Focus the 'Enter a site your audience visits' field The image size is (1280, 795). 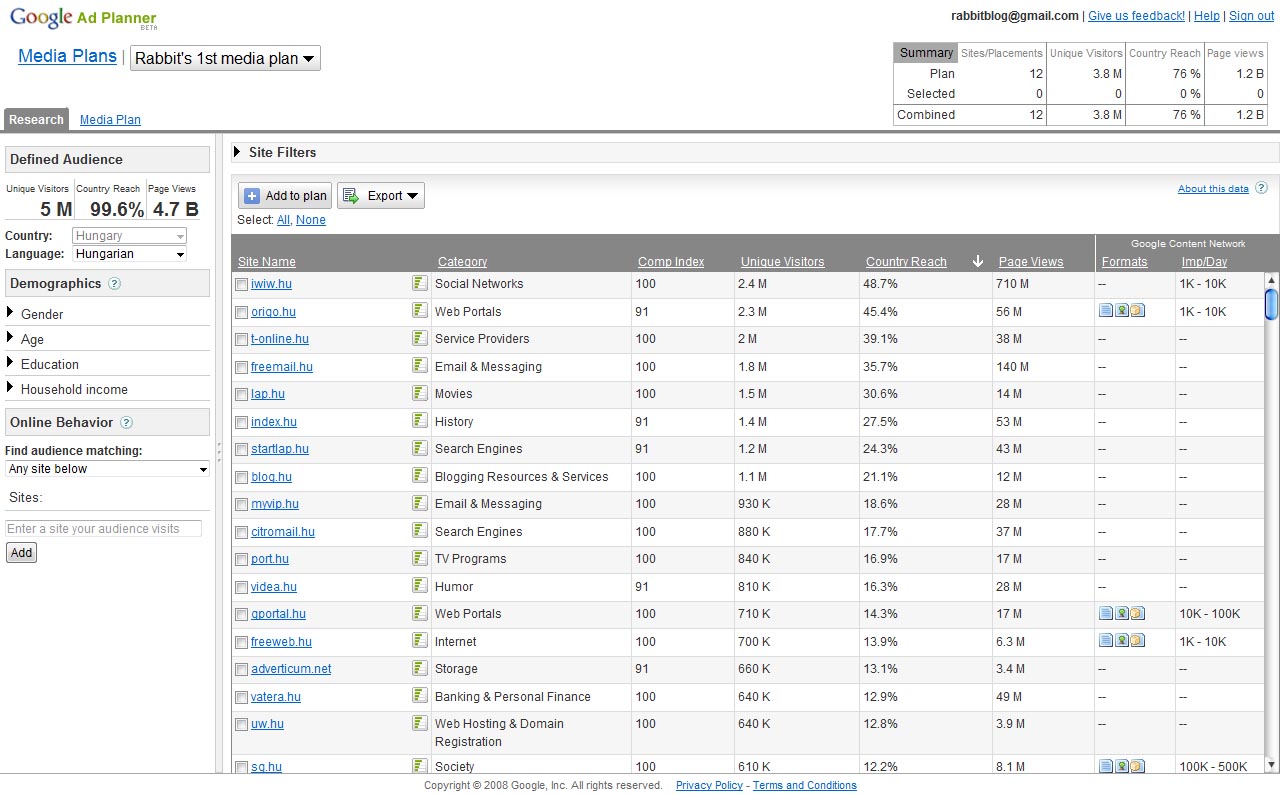click(x=104, y=529)
